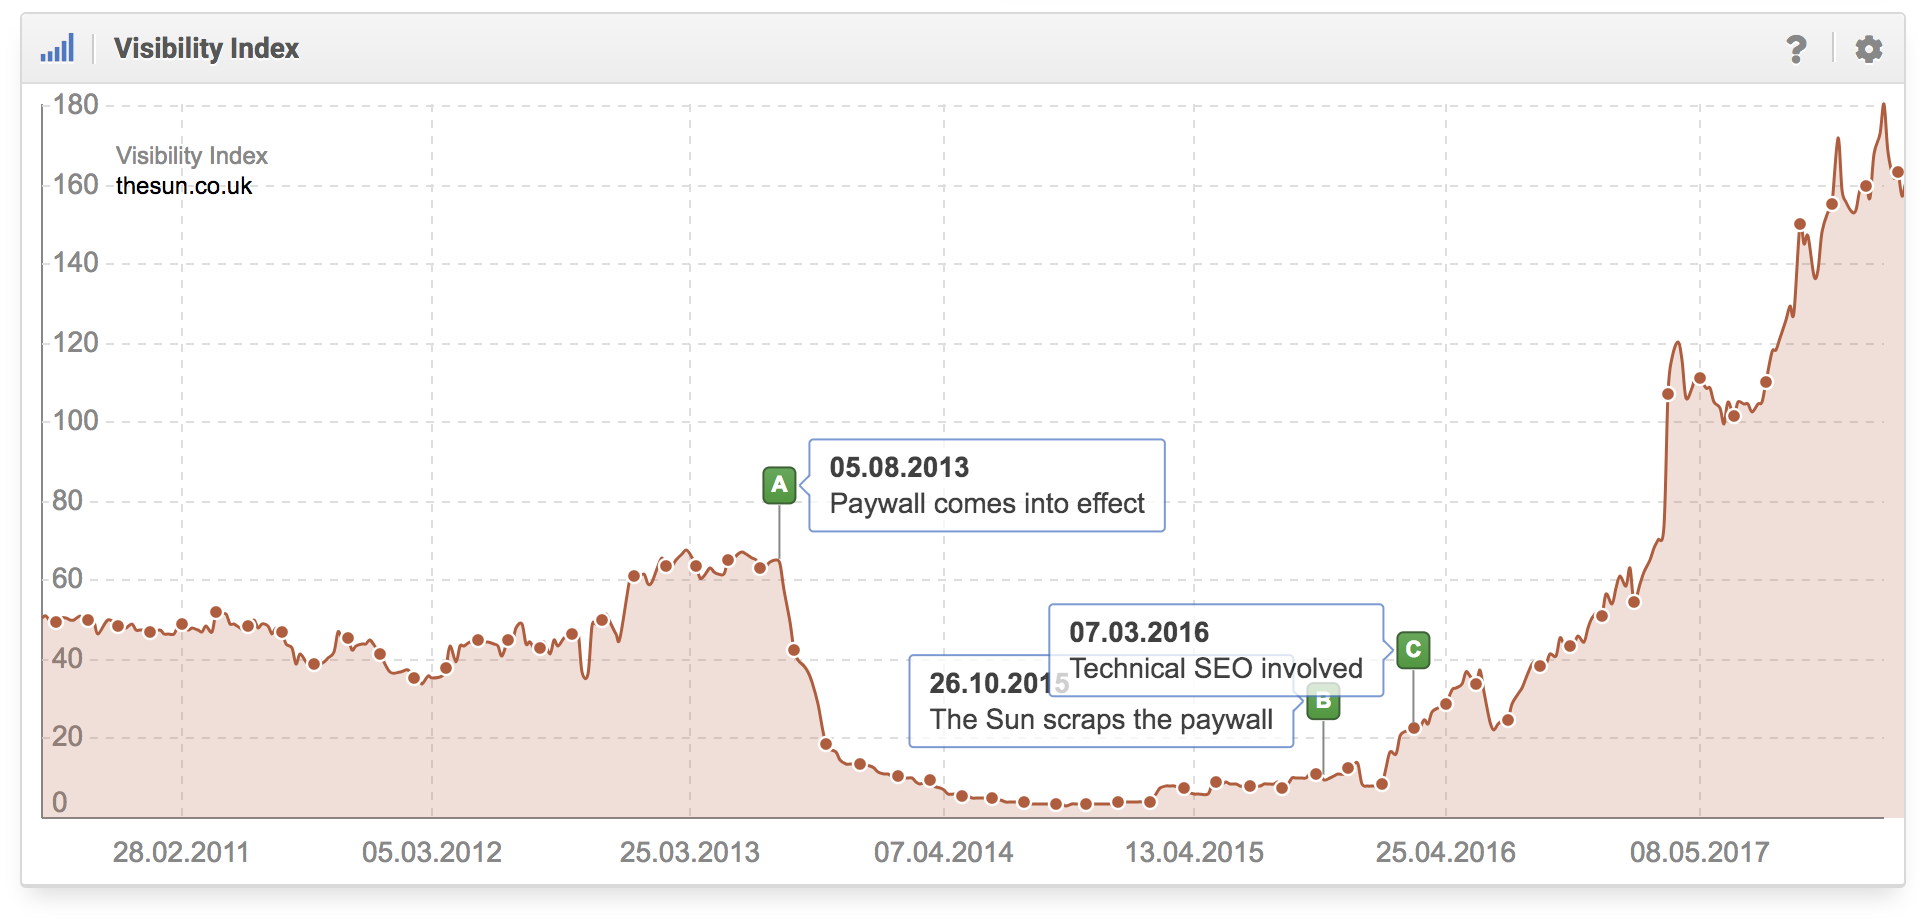Image resolution: width=1926 pixels, height=924 pixels.
Task: Click the 180 y-axis value
Action: click(x=76, y=105)
